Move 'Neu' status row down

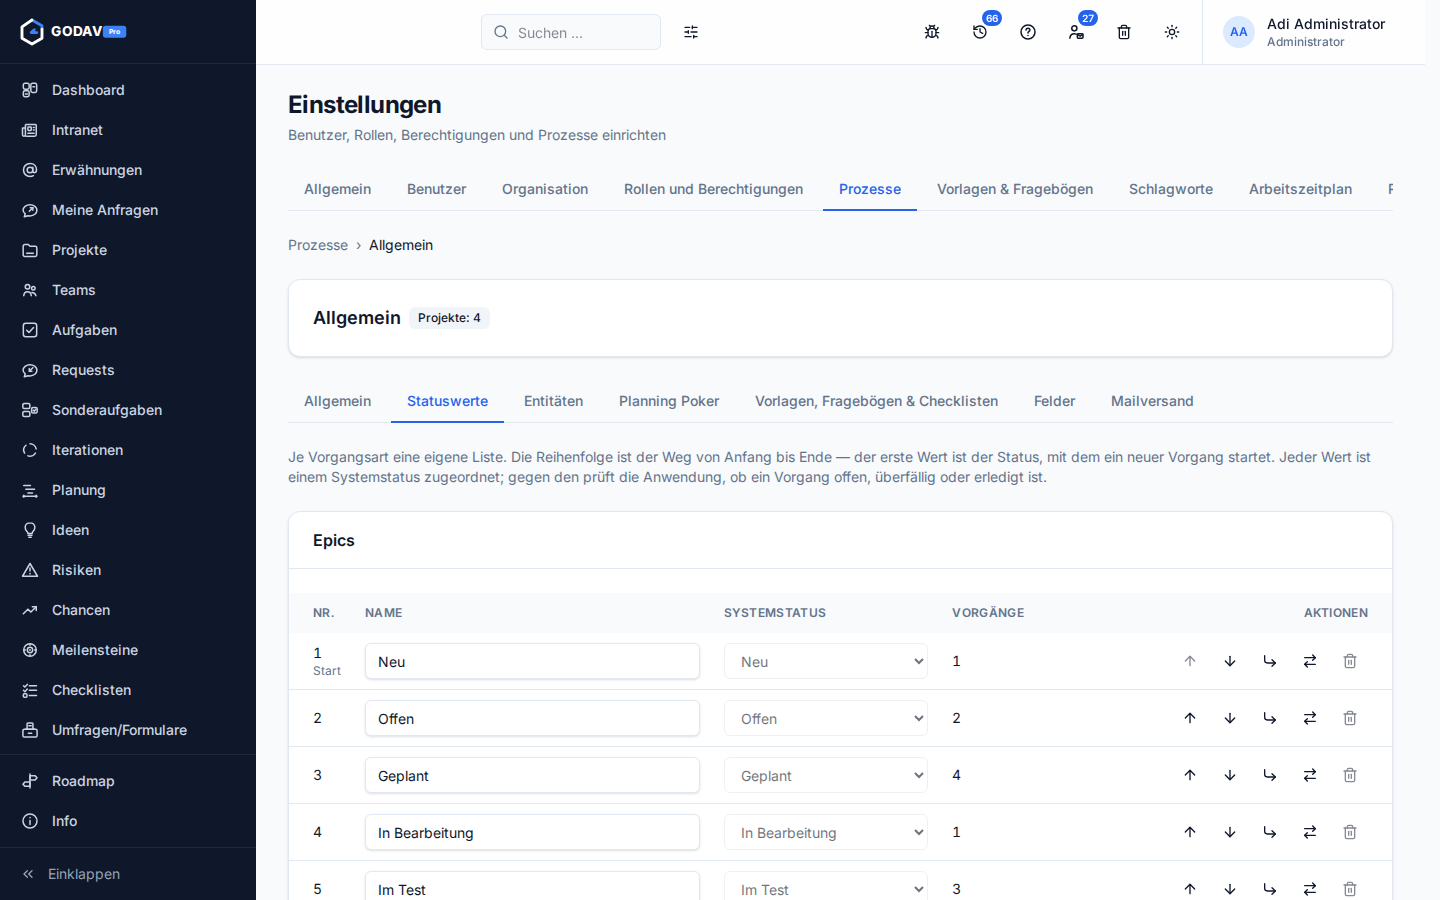coord(1230,661)
